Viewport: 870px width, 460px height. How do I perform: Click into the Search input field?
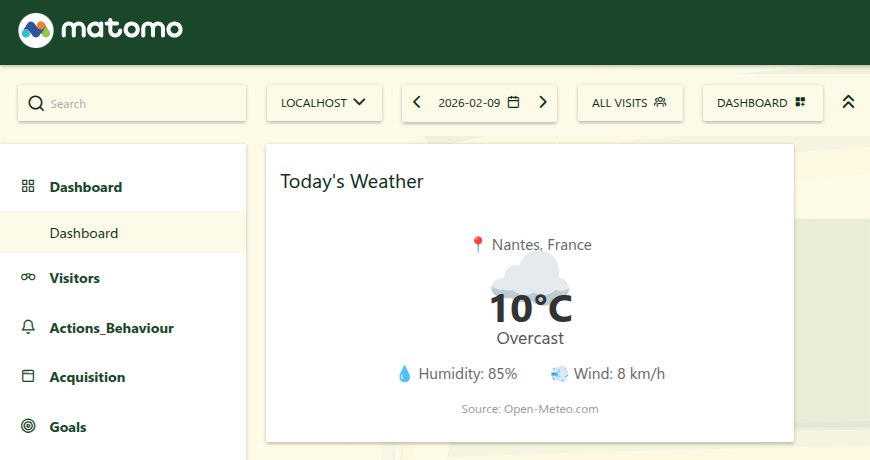(140, 103)
